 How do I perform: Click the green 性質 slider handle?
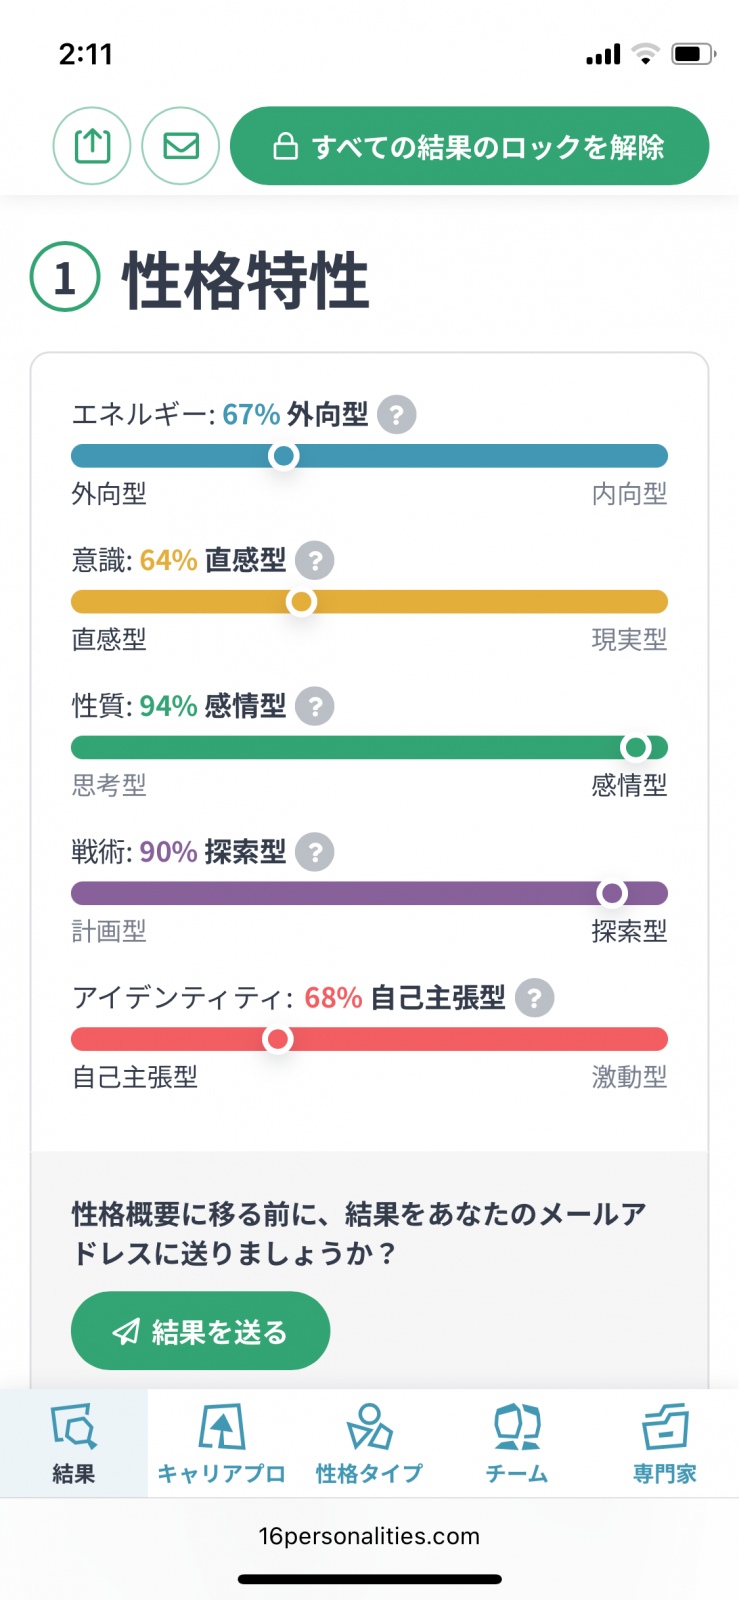point(635,748)
